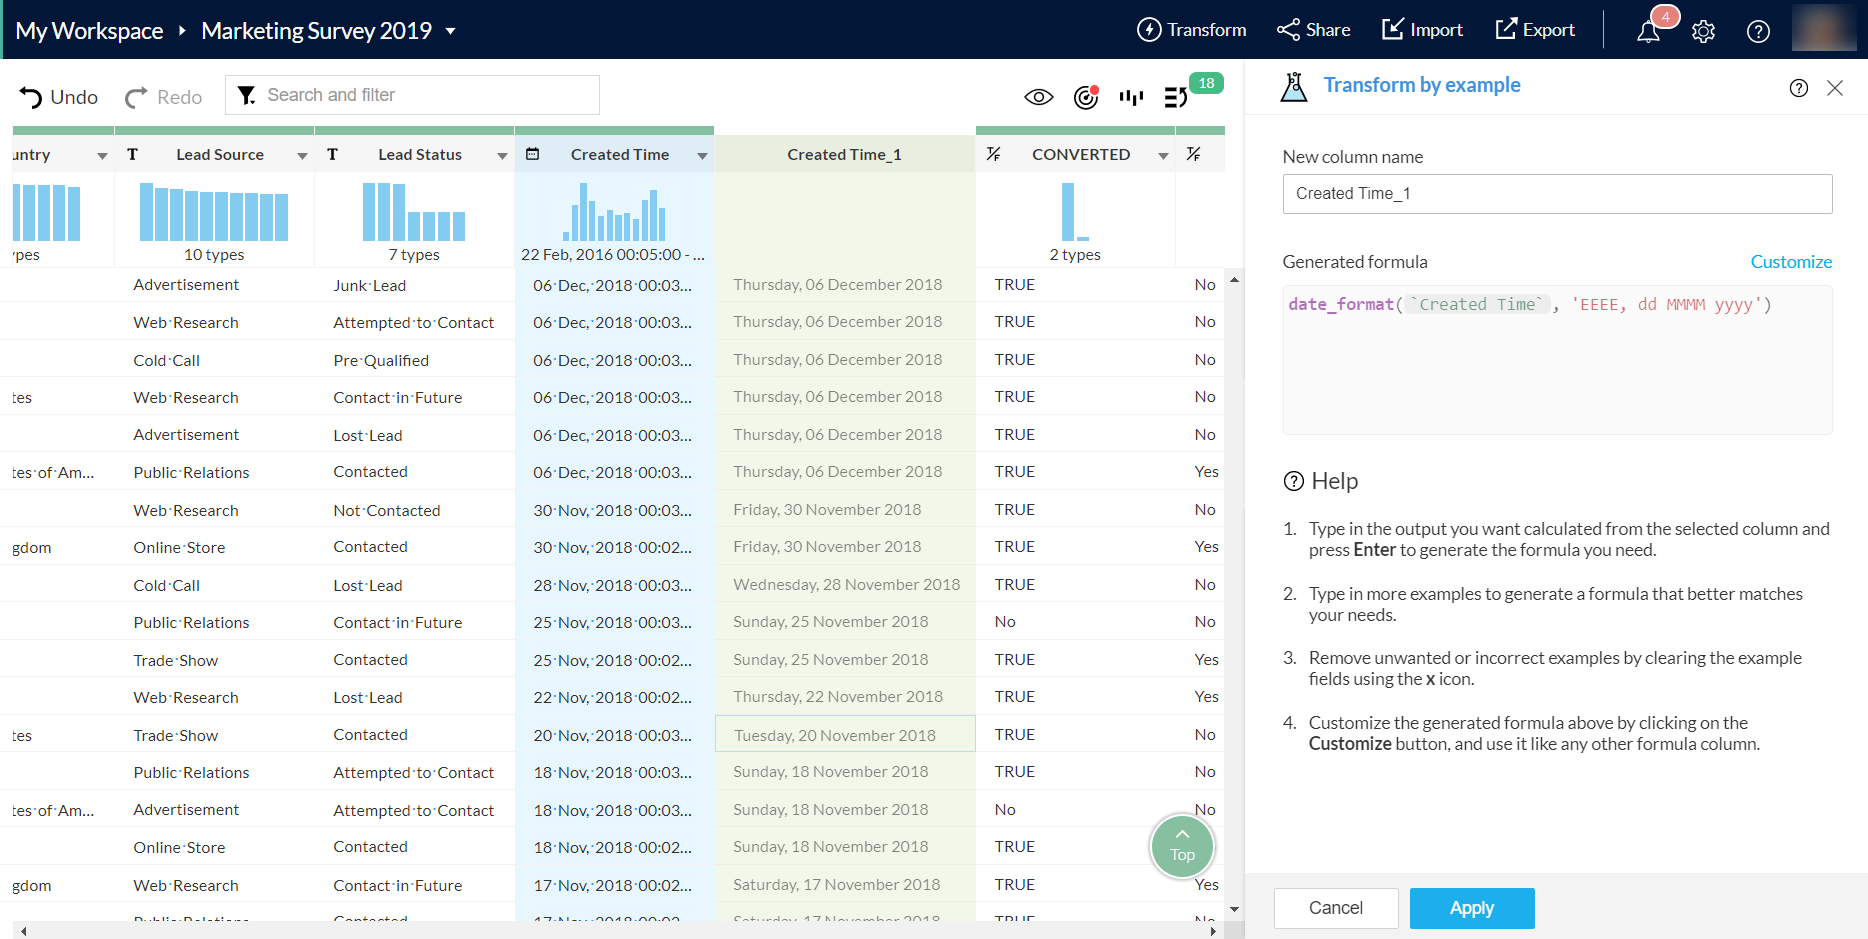
Task: Expand the Lead Source column dropdown
Action: click(x=302, y=156)
